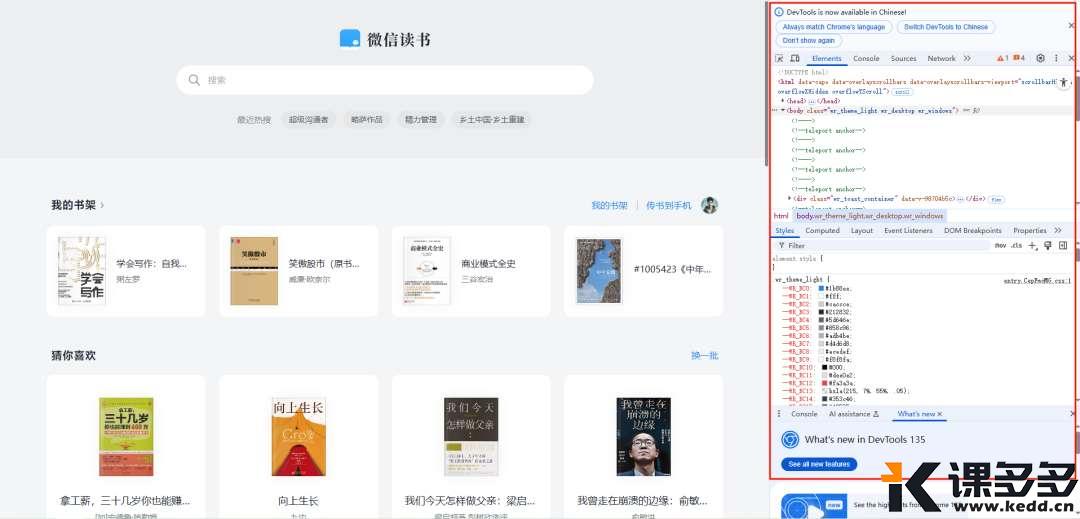The image size is (1080, 519).
Task: Open the drawer Console tab
Action: (x=804, y=414)
